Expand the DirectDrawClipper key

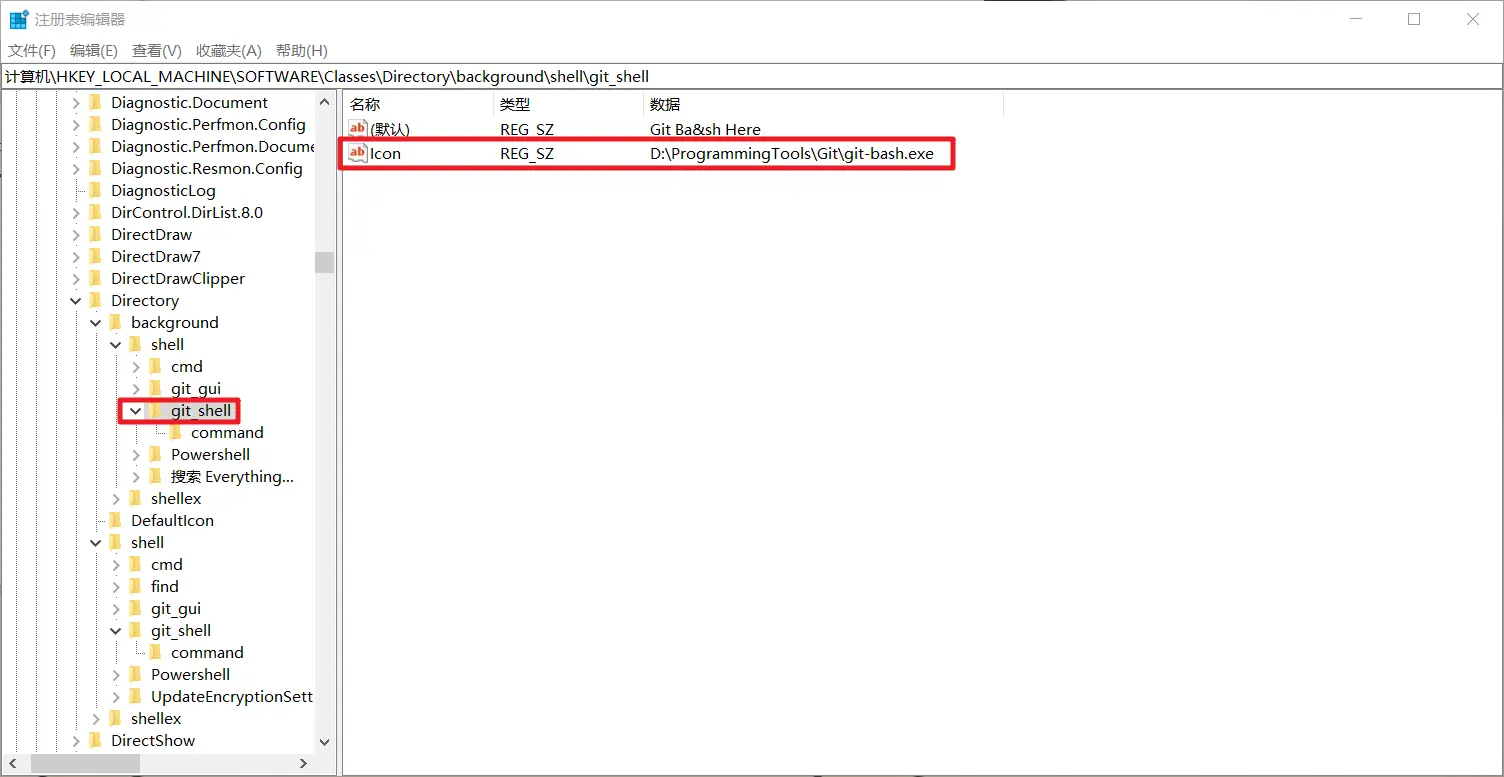click(76, 278)
